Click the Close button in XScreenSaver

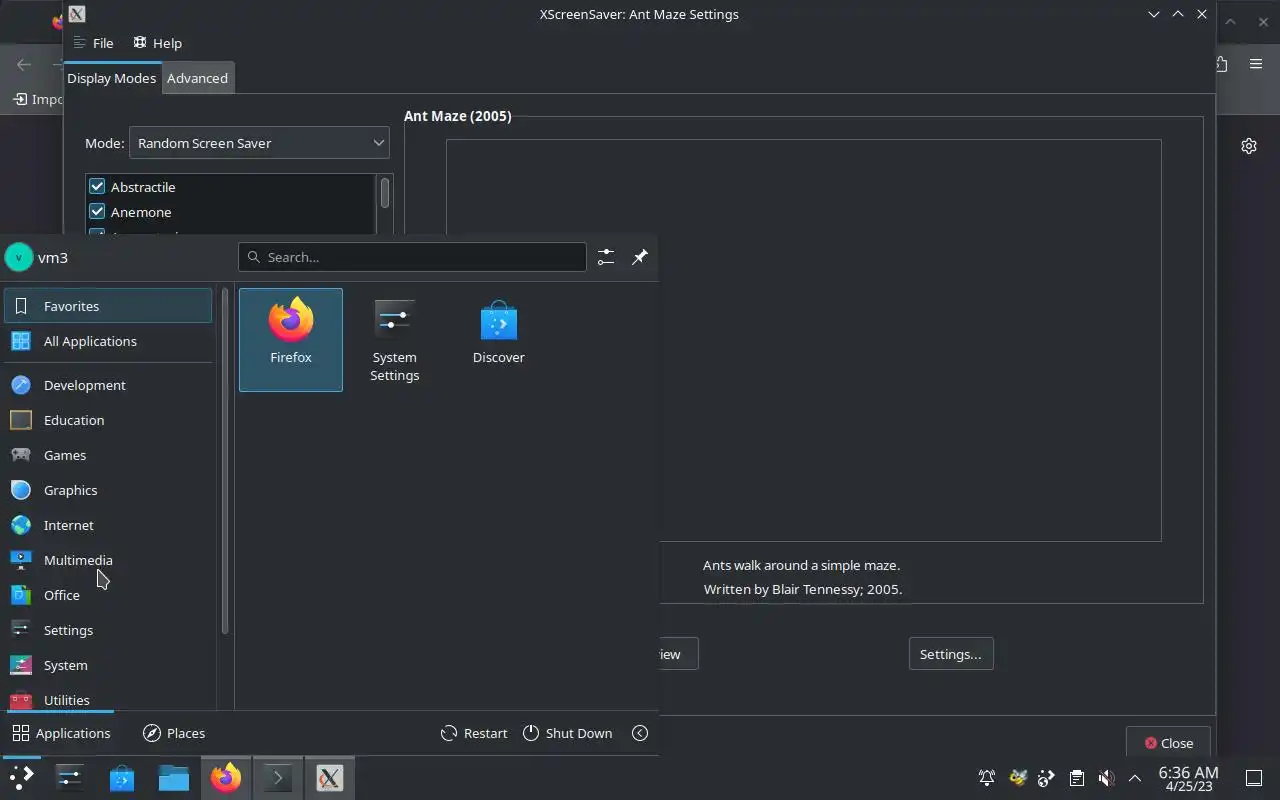(x=1168, y=743)
